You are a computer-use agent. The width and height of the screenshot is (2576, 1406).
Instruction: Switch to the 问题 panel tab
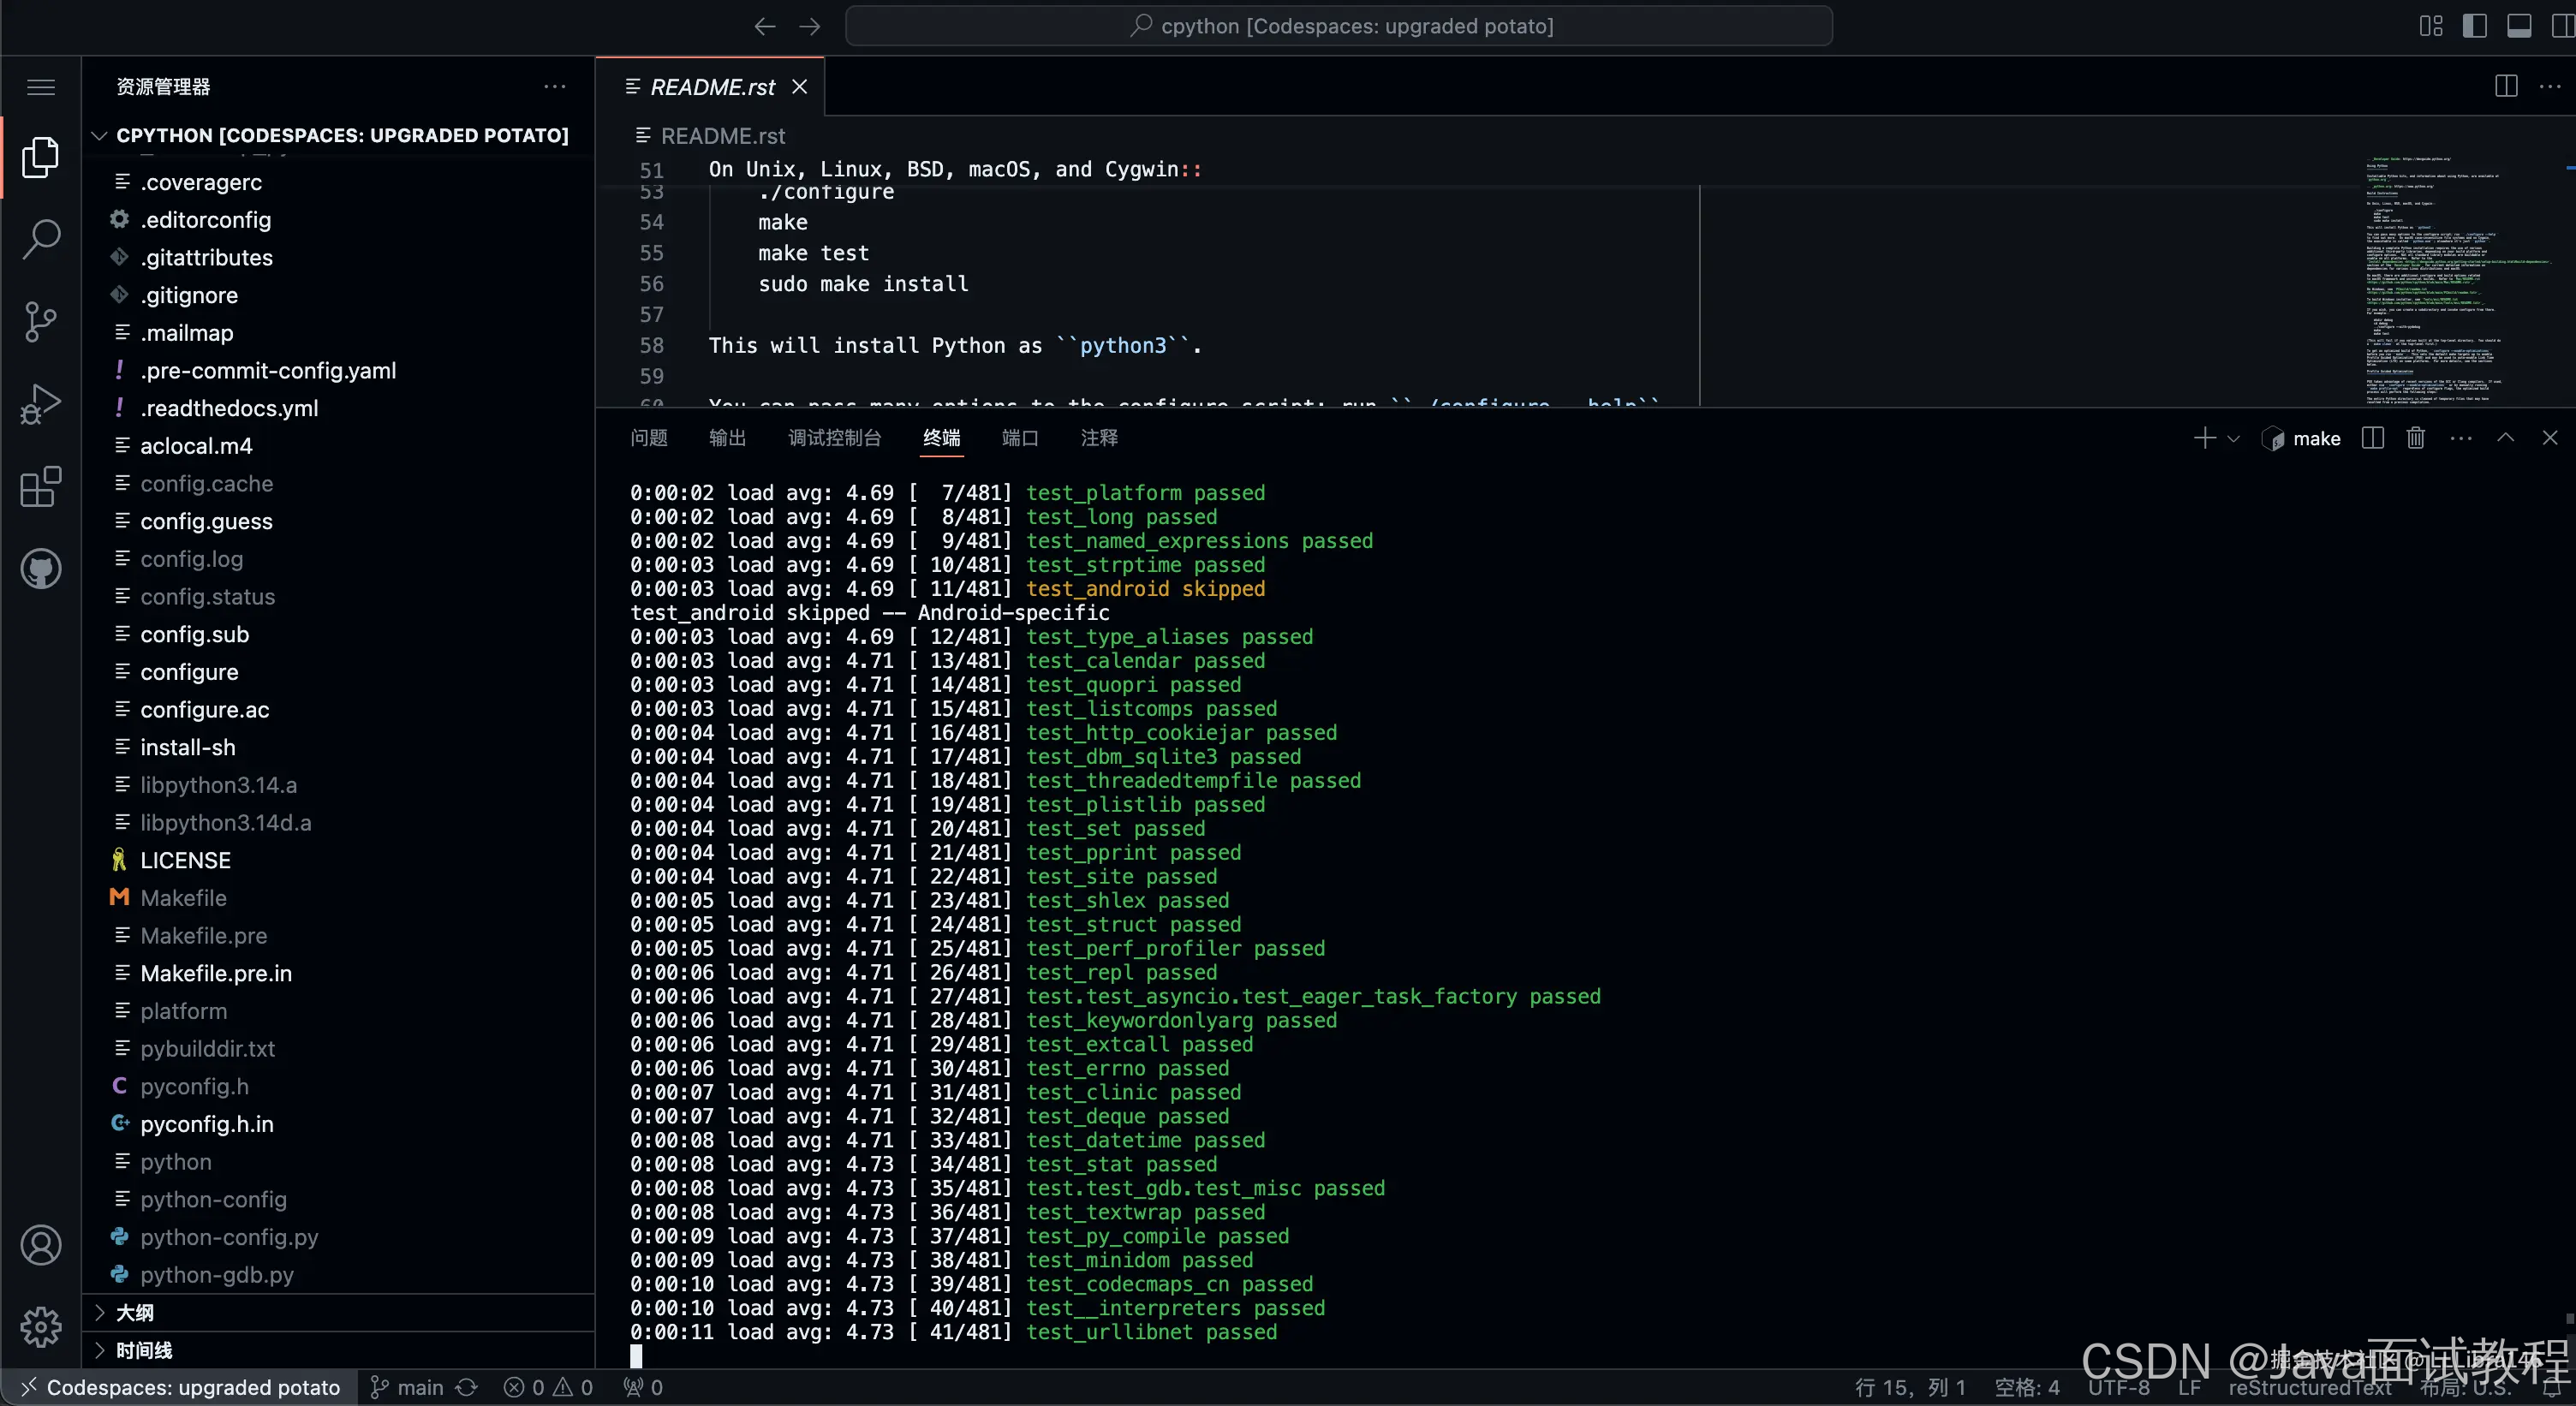click(x=648, y=438)
